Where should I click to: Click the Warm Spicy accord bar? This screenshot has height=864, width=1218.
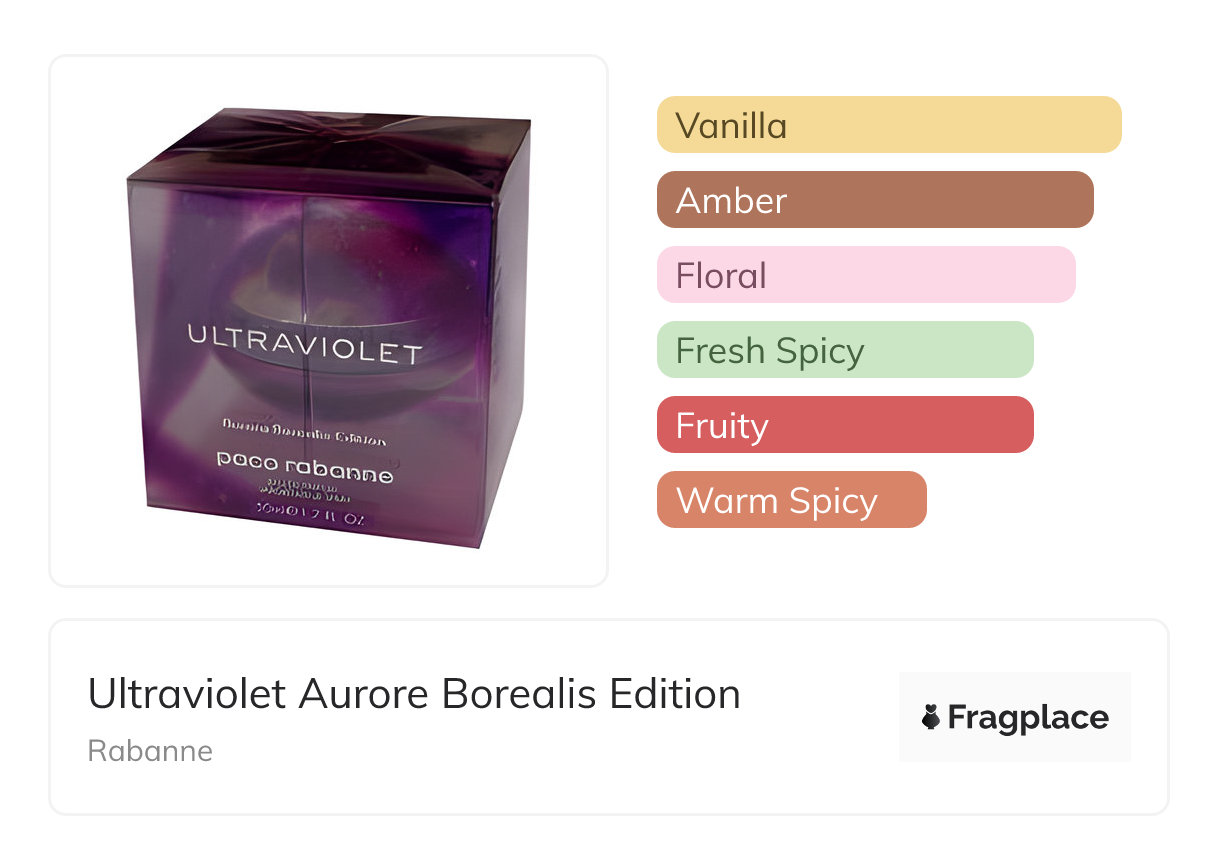click(792, 500)
